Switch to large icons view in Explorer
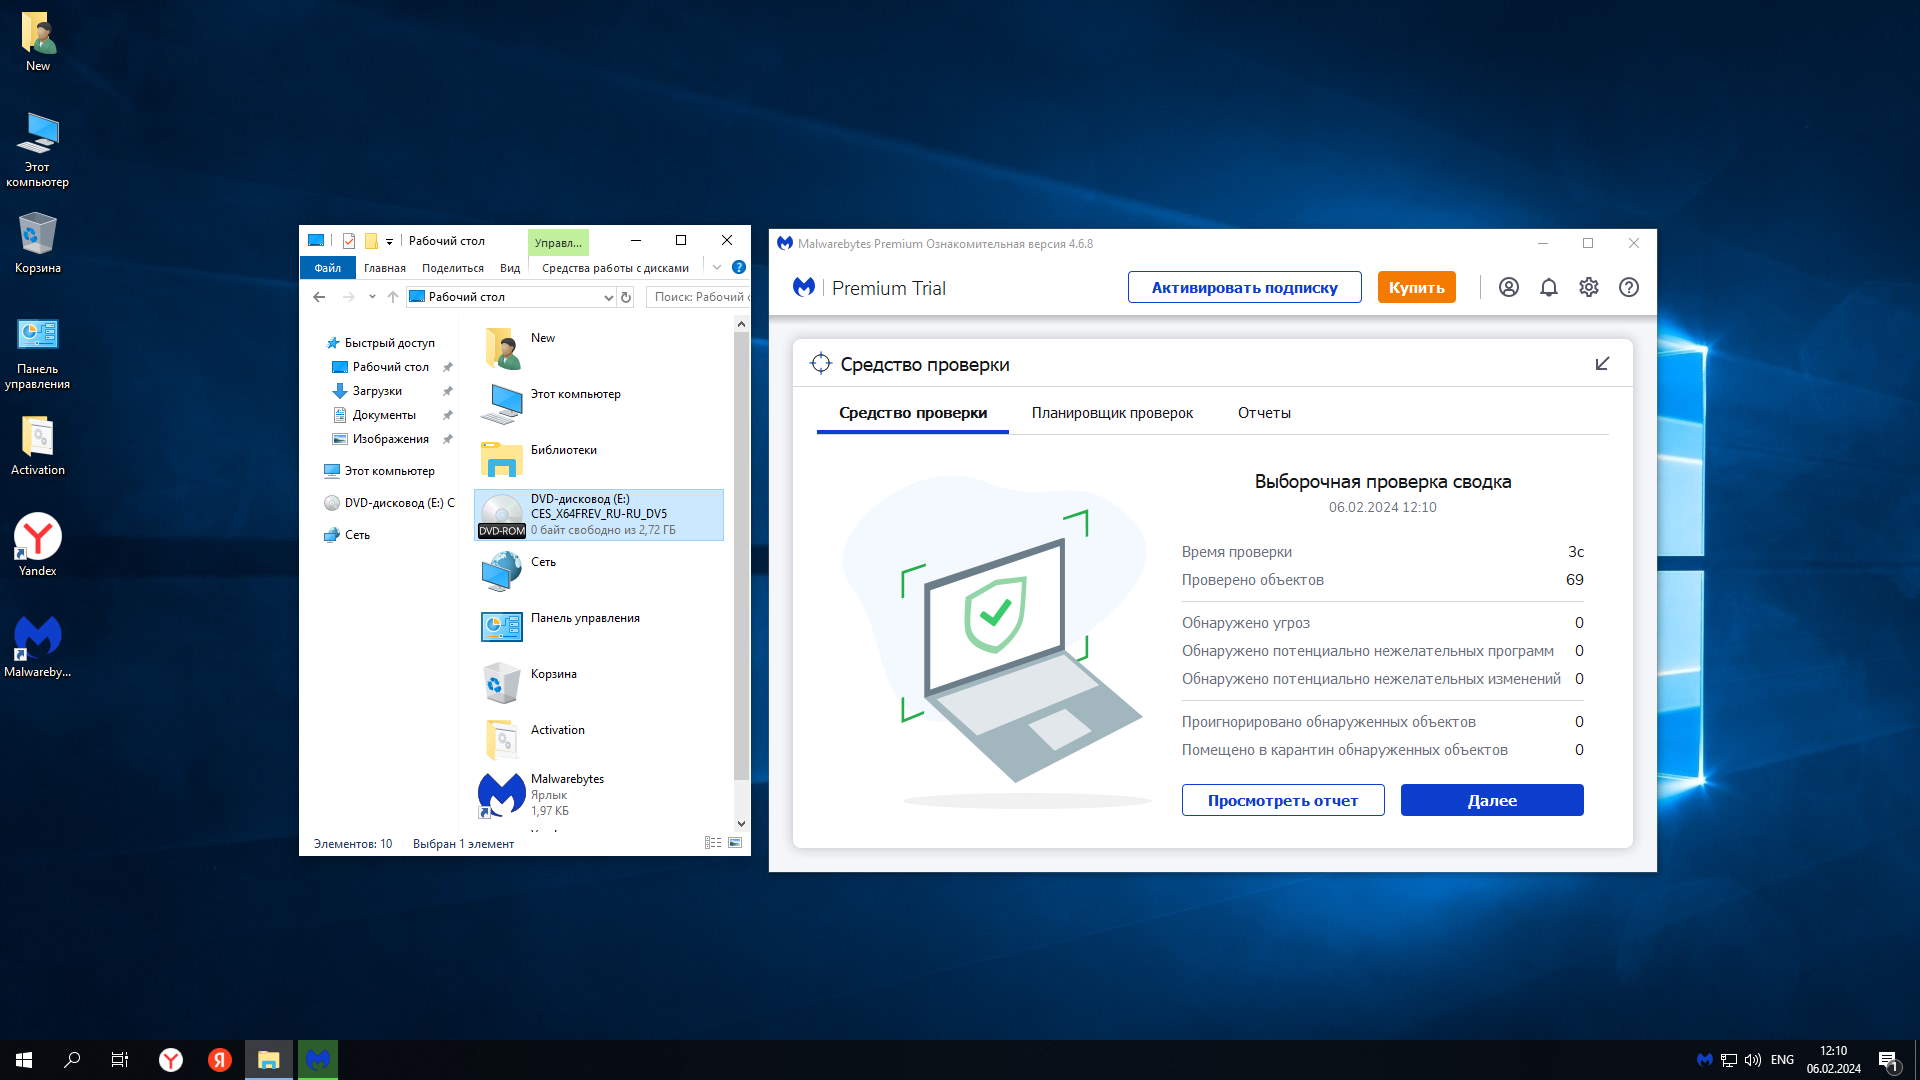 [735, 843]
